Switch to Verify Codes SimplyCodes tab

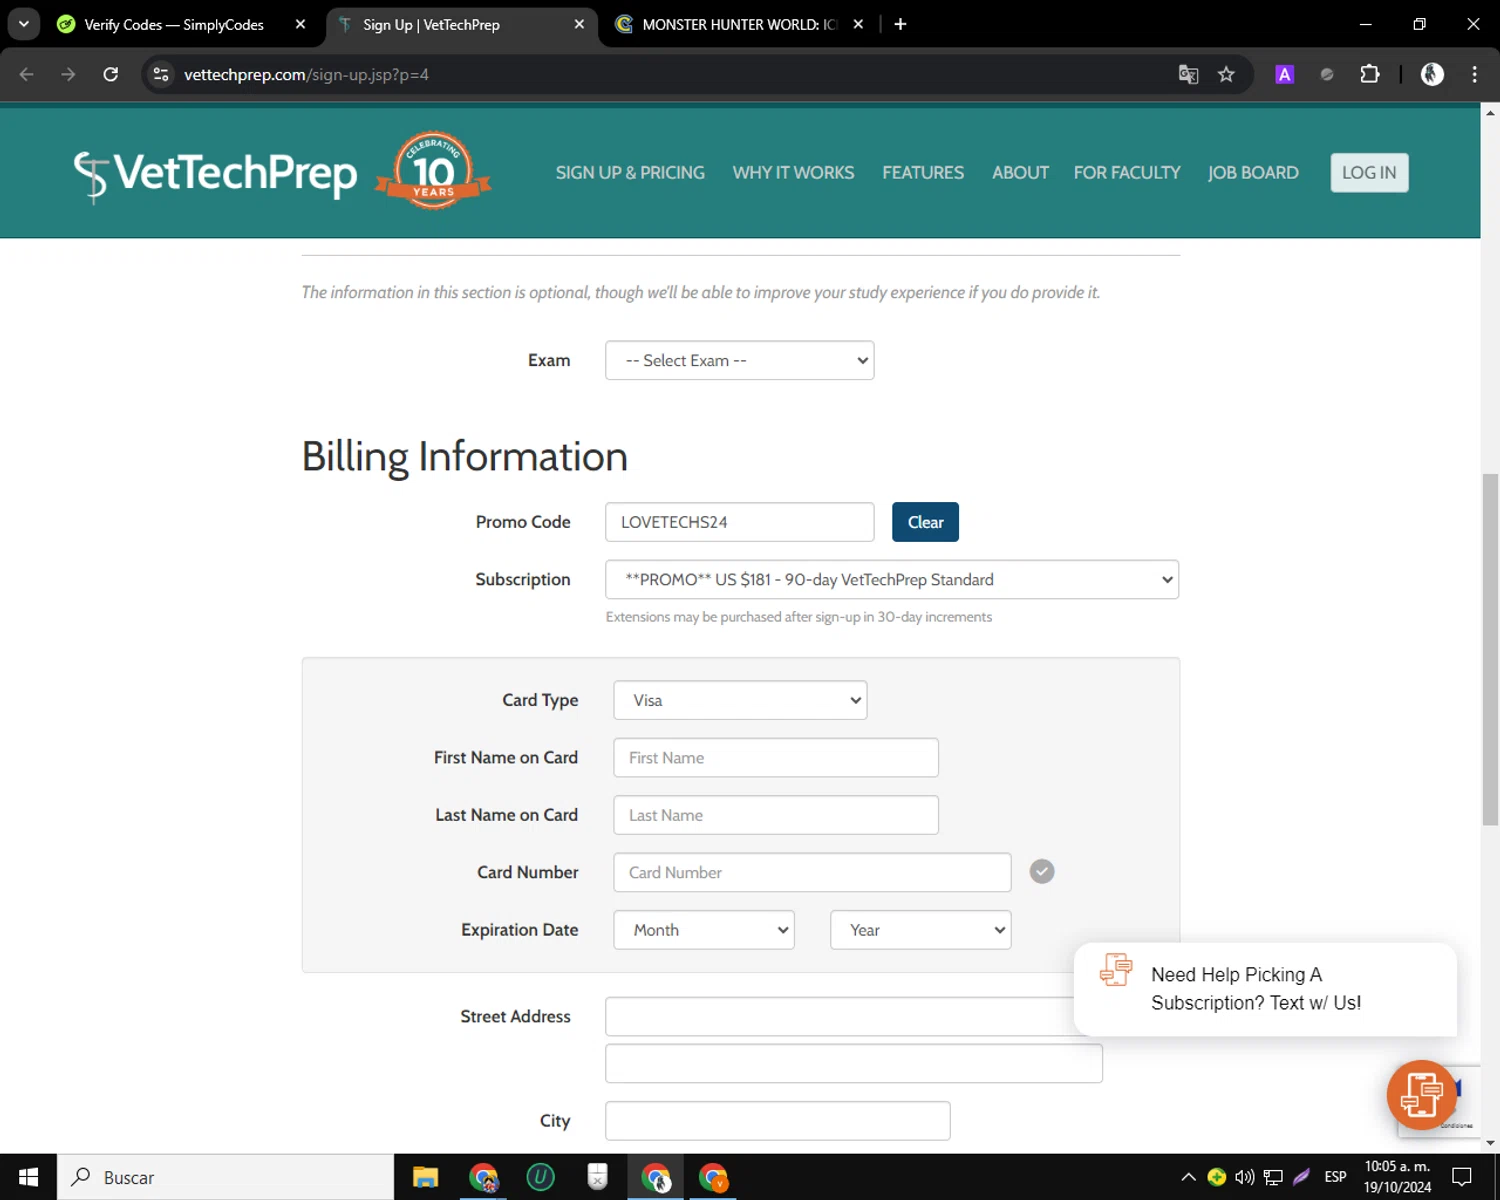[x=172, y=24]
